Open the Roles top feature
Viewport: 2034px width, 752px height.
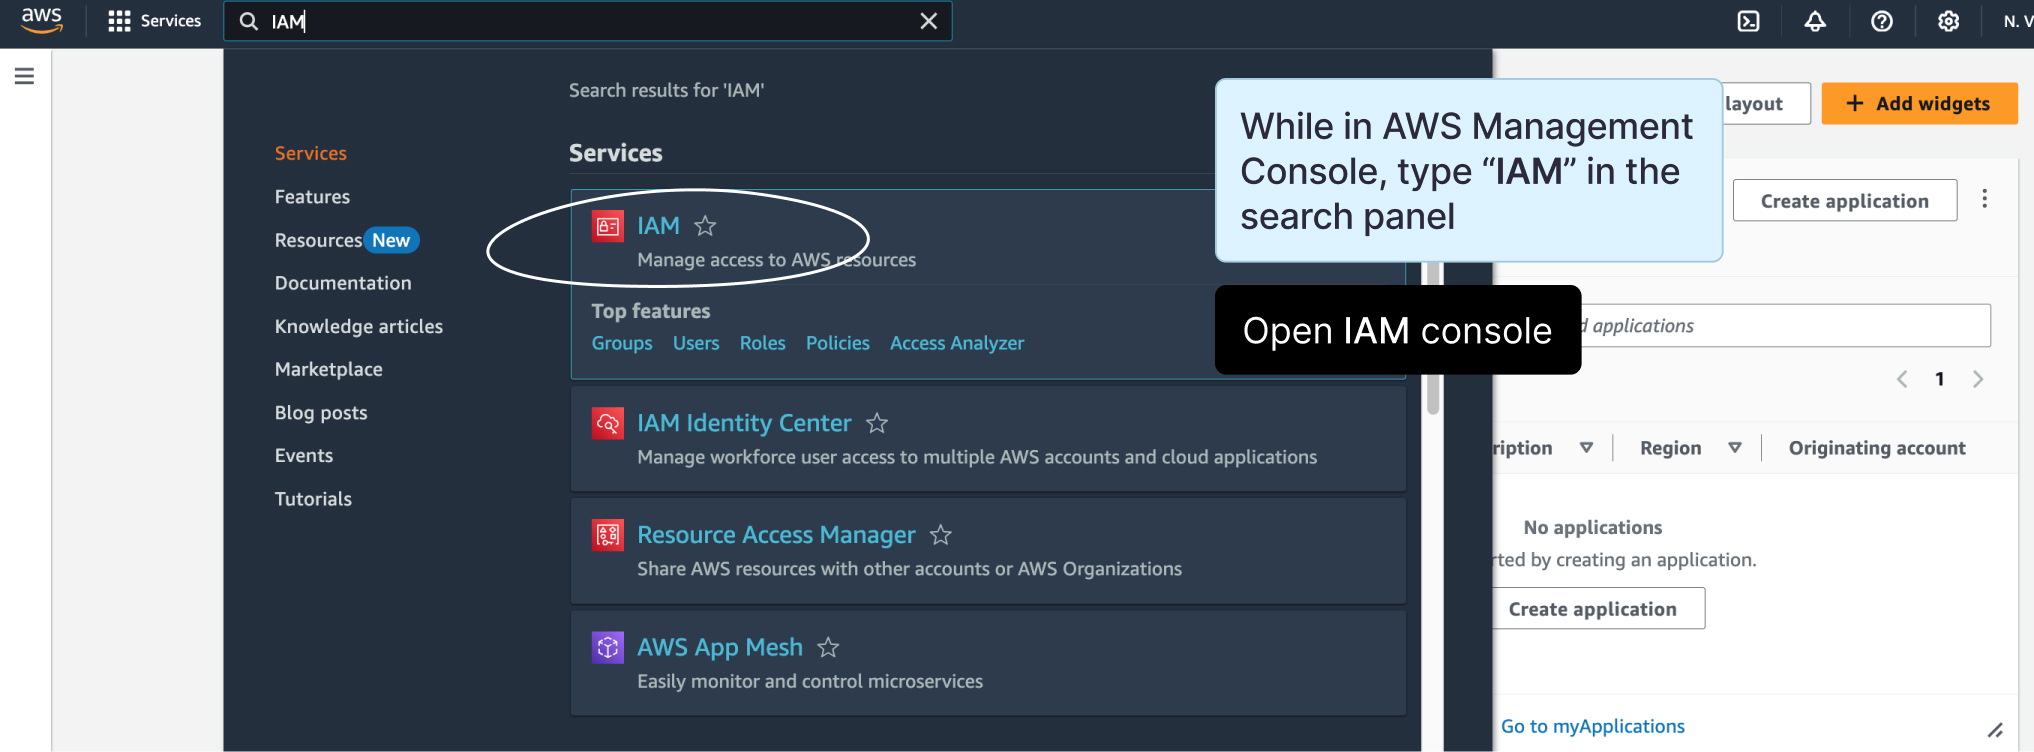pyautogui.click(x=762, y=343)
